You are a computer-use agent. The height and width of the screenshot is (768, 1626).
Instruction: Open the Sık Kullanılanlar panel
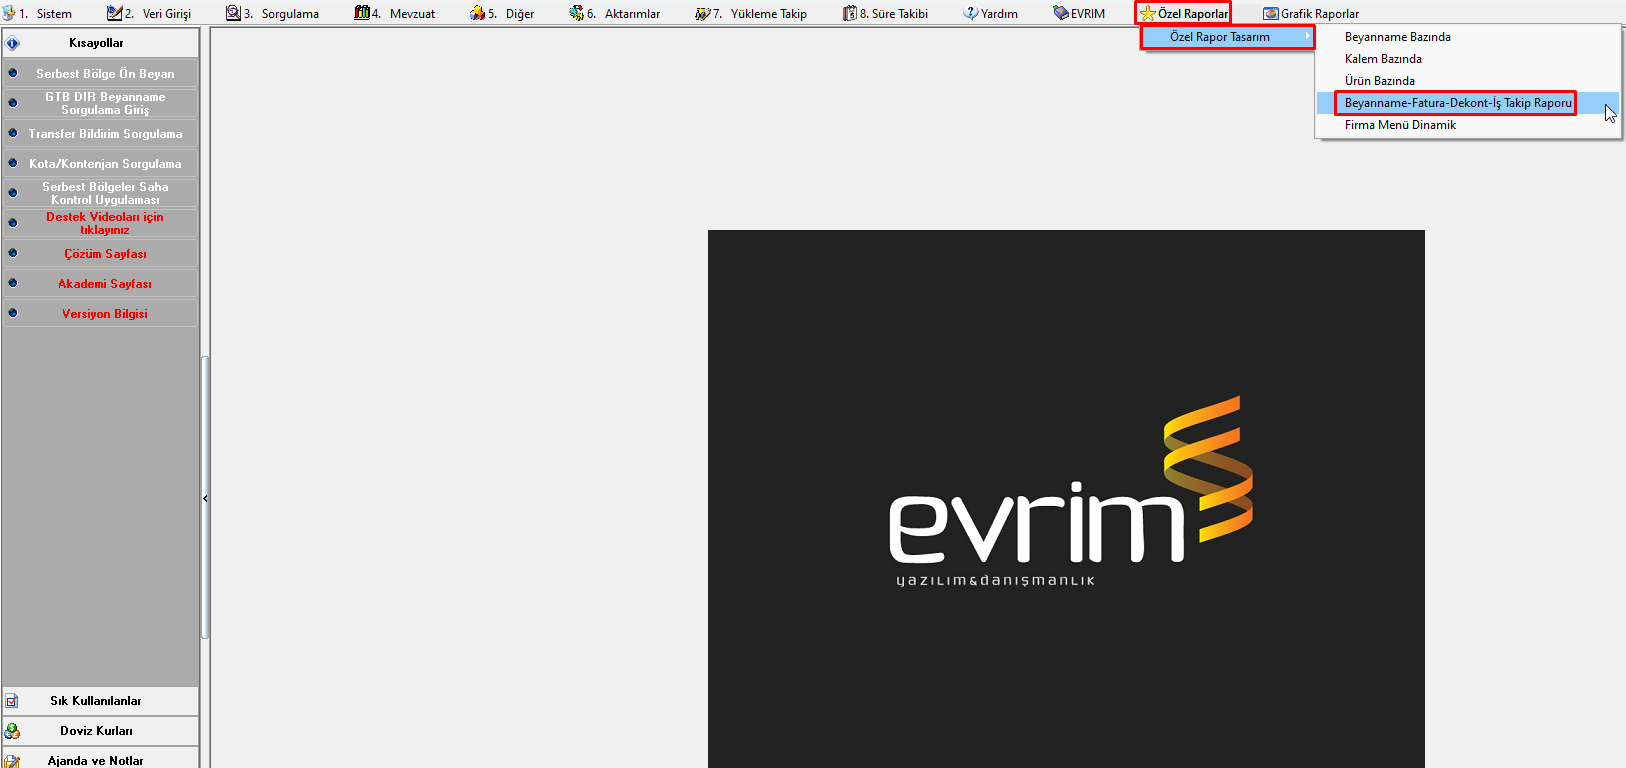tap(100, 701)
